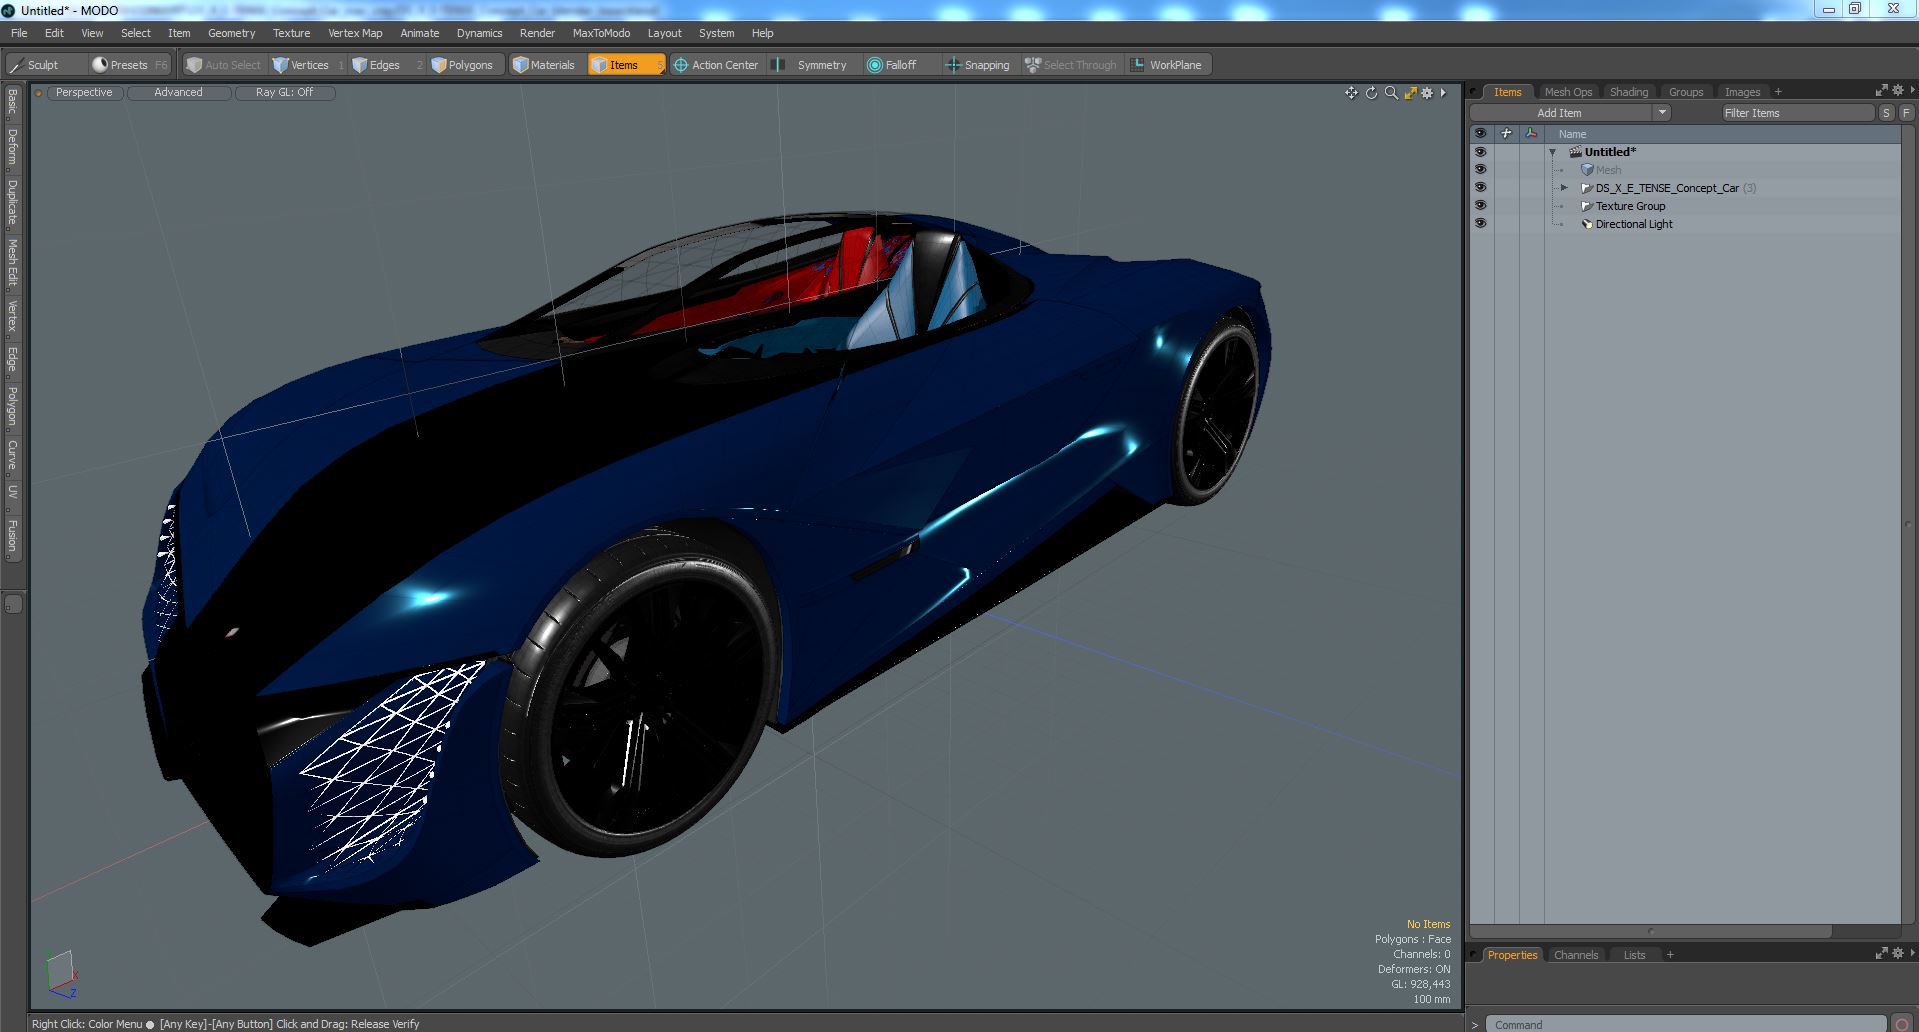Viewport: 1919px width, 1032px height.
Task: Open viewport arrow menu beside the gear
Action: [1443, 93]
